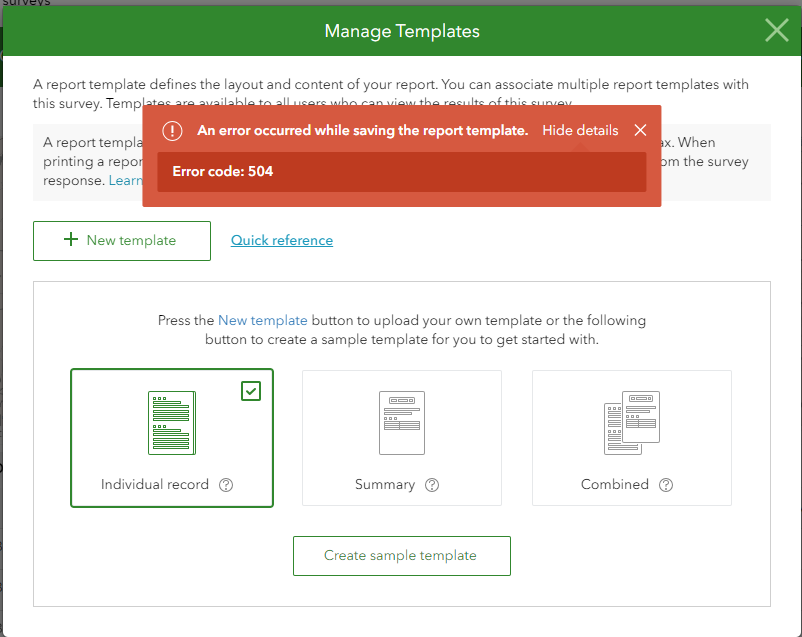The image size is (802, 637).
Task: Open help for Individual record
Action: click(x=226, y=485)
